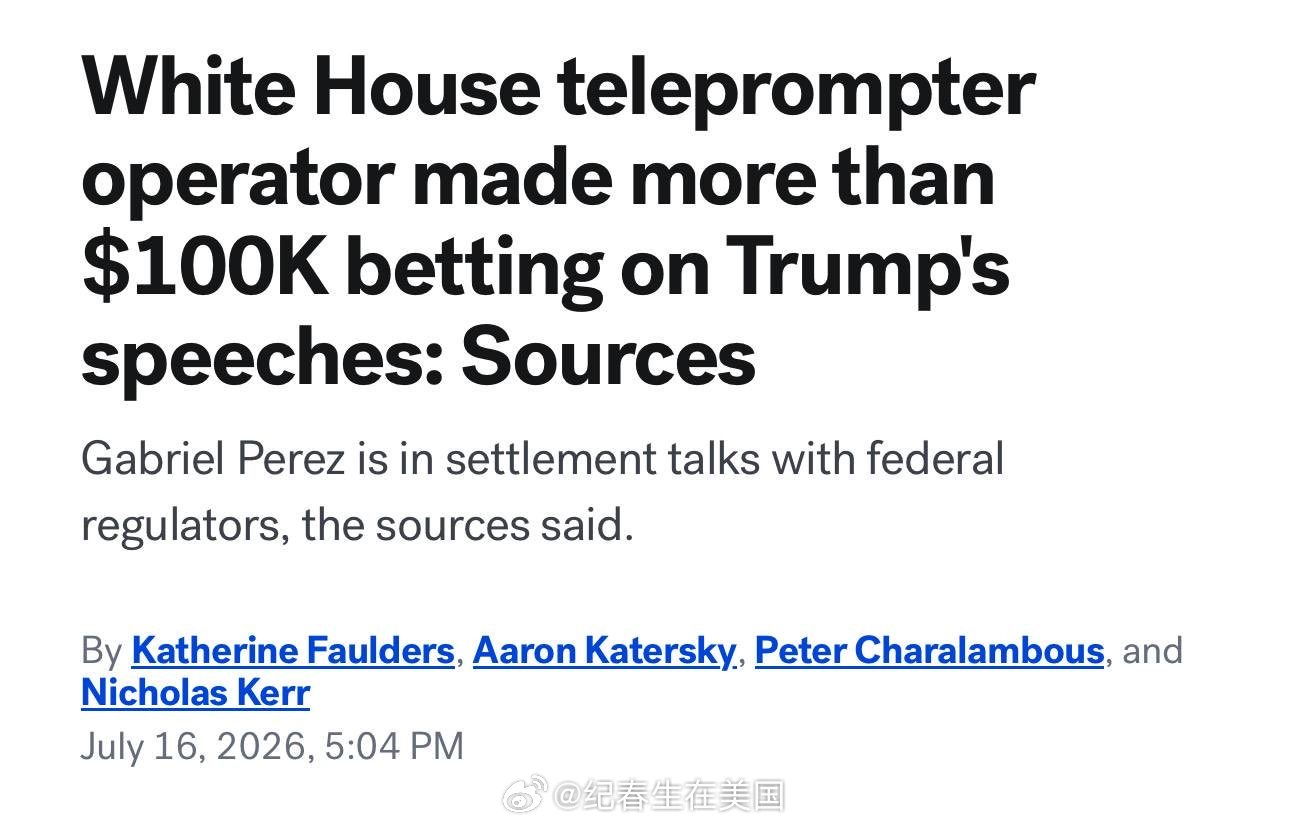Click the Weibo logo watermark icon

pyautogui.click(x=524, y=795)
